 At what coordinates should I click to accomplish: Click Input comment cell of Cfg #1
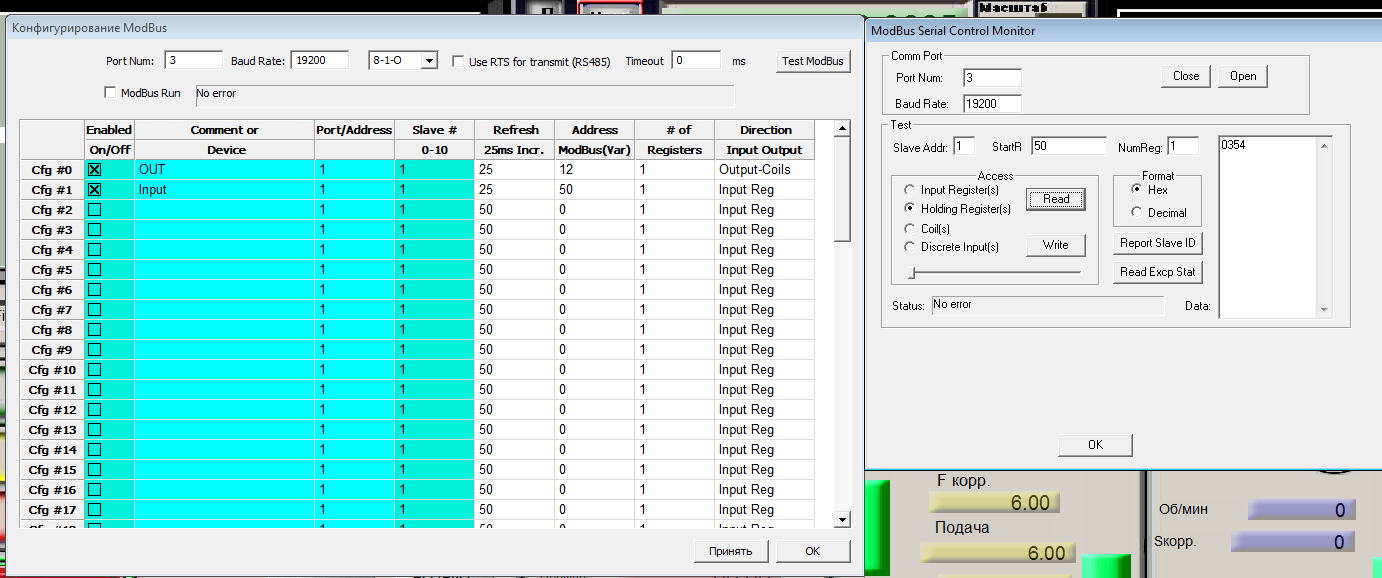click(x=224, y=190)
